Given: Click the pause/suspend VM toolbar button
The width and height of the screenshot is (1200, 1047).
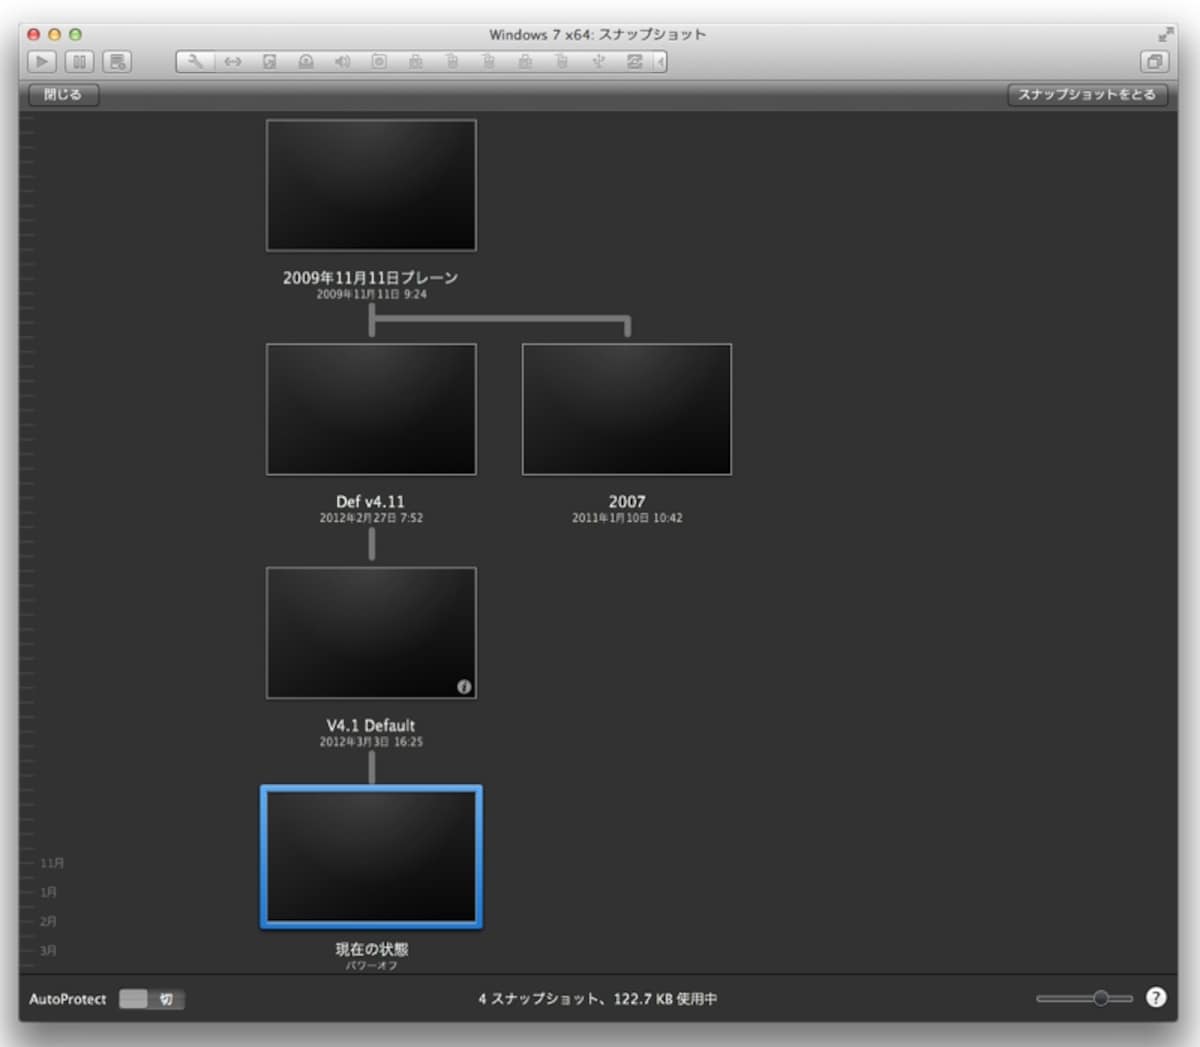Looking at the screenshot, I should point(80,62).
